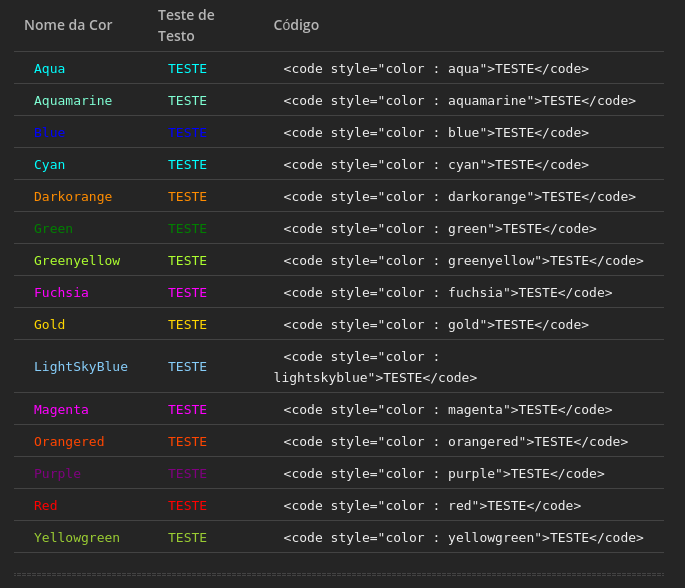The height and width of the screenshot is (588, 685).
Task: Select the lightskyblue code snippet
Action: pyautogui.click(x=375, y=367)
